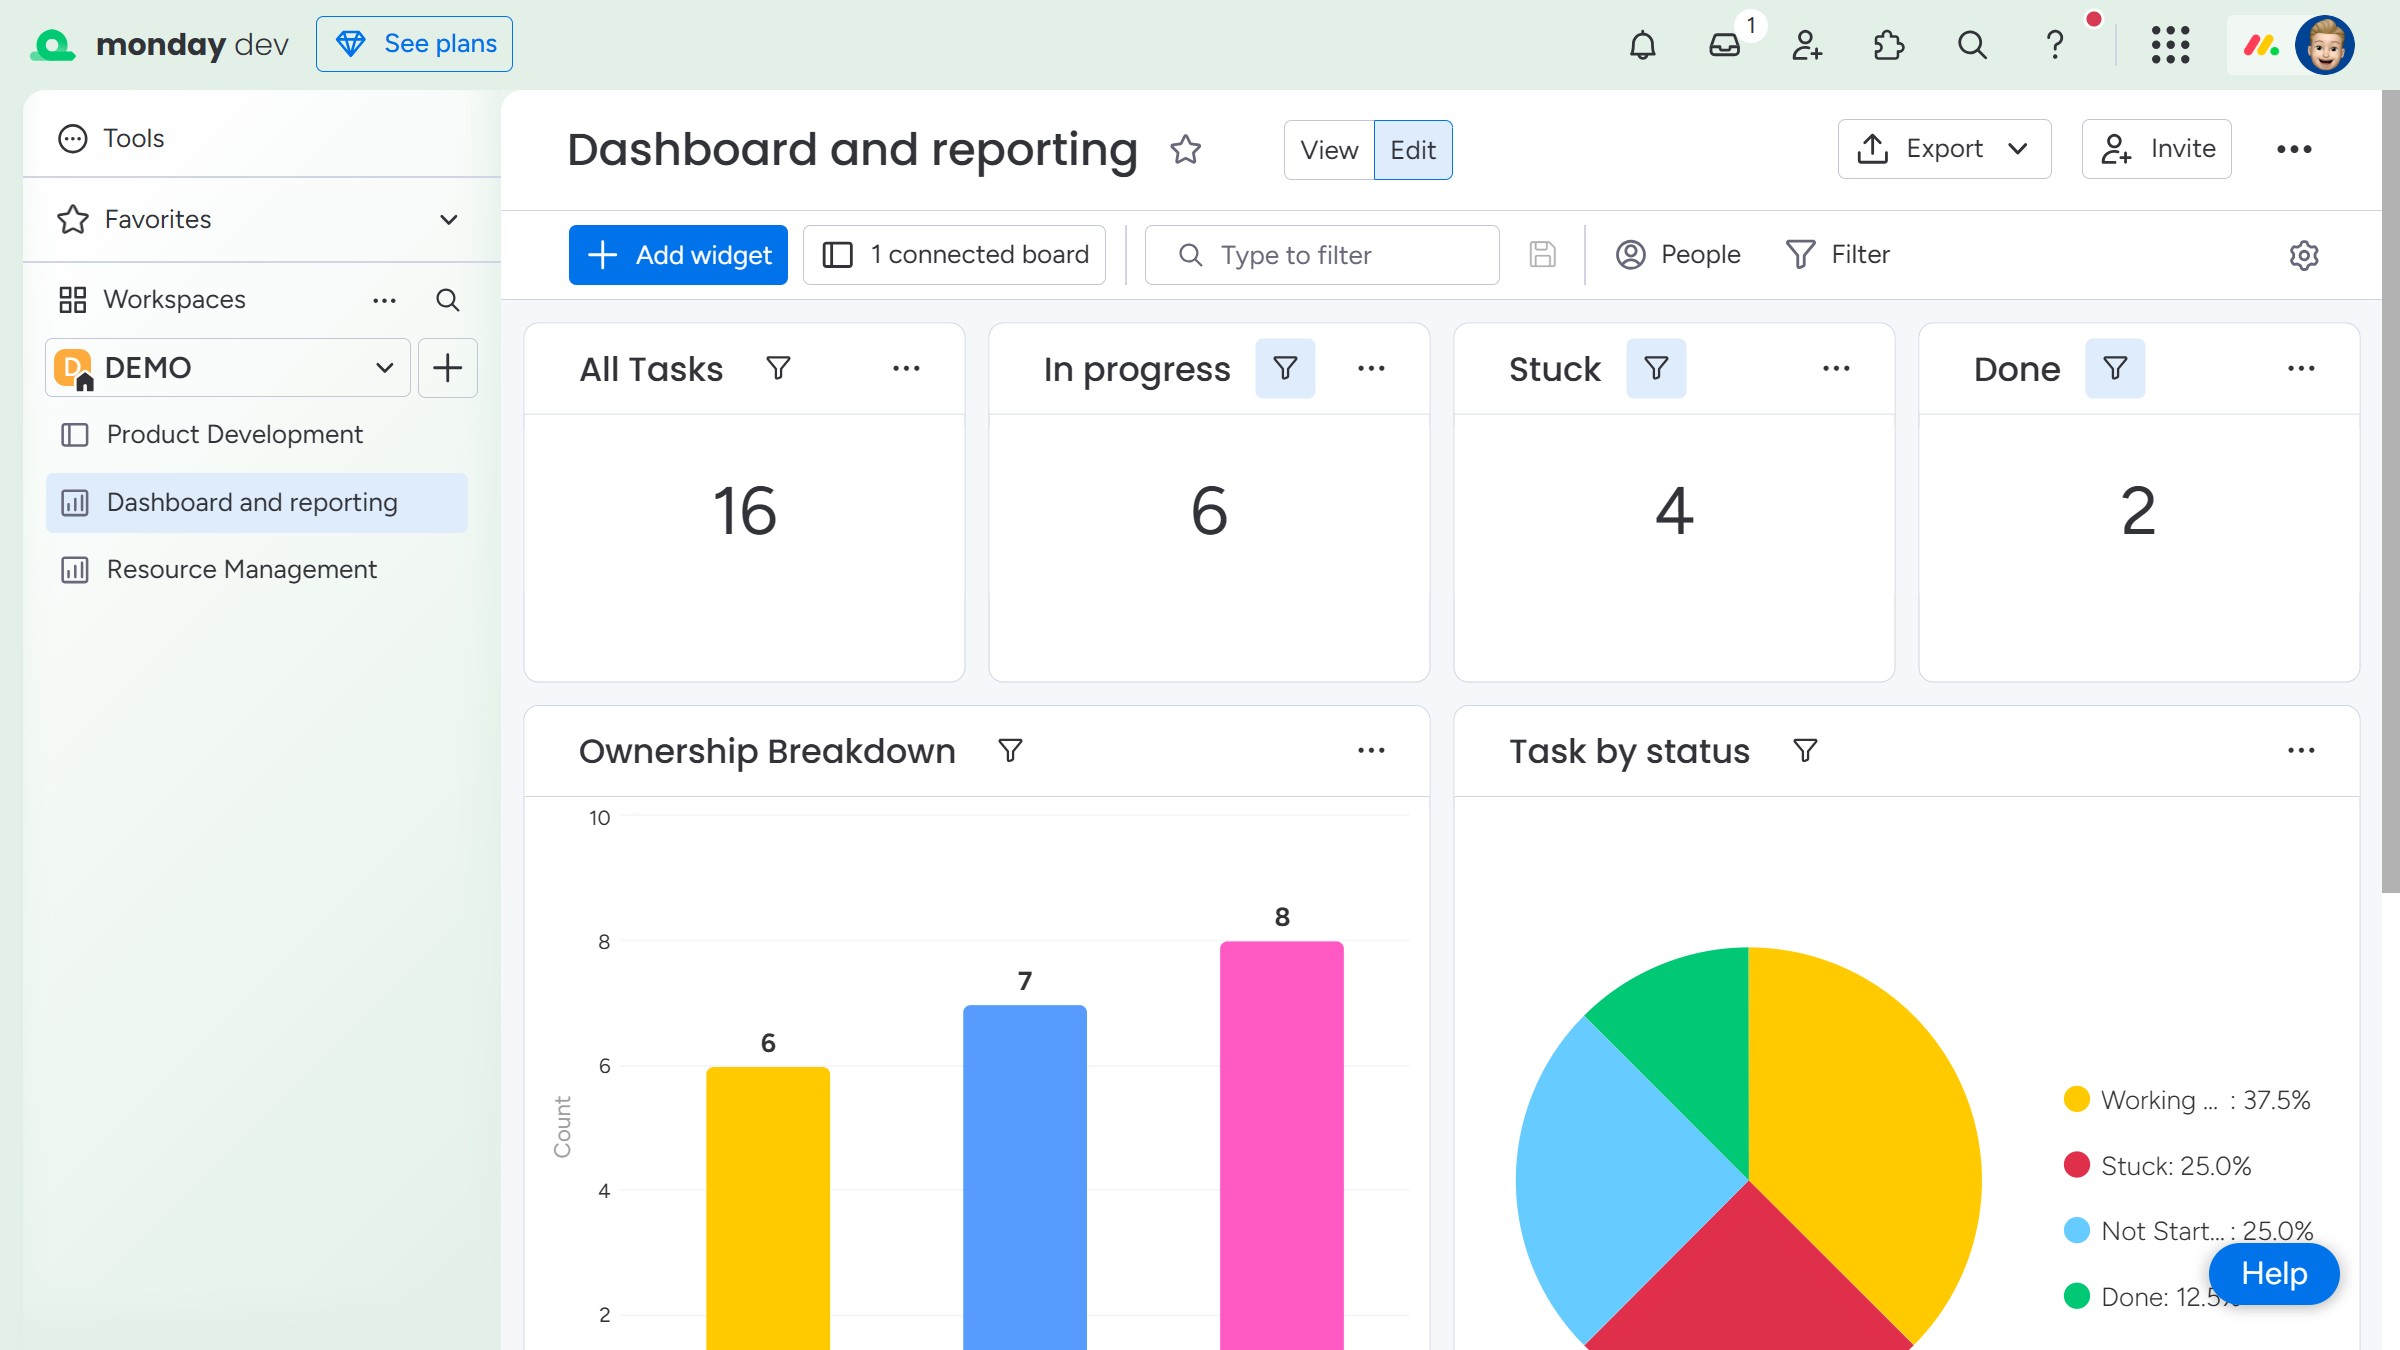Open the DEMO workspace dropdown
The height and width of the screenshot is (1350, 2400).
click(228, 368)
